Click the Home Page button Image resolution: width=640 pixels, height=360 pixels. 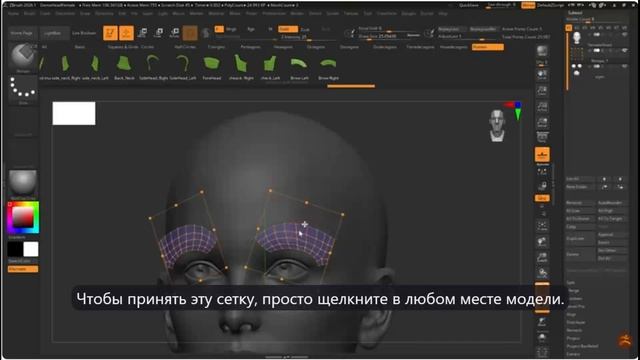(x=22, y=33)
